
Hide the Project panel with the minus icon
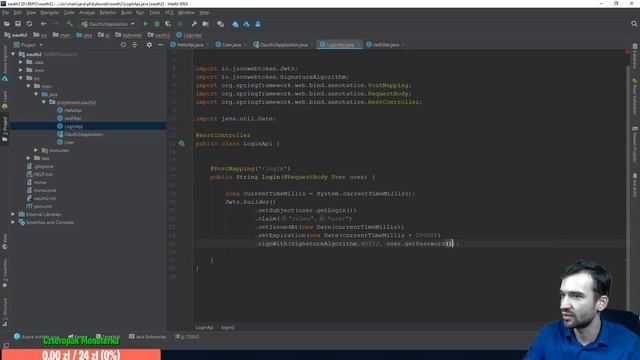(161, 44)
